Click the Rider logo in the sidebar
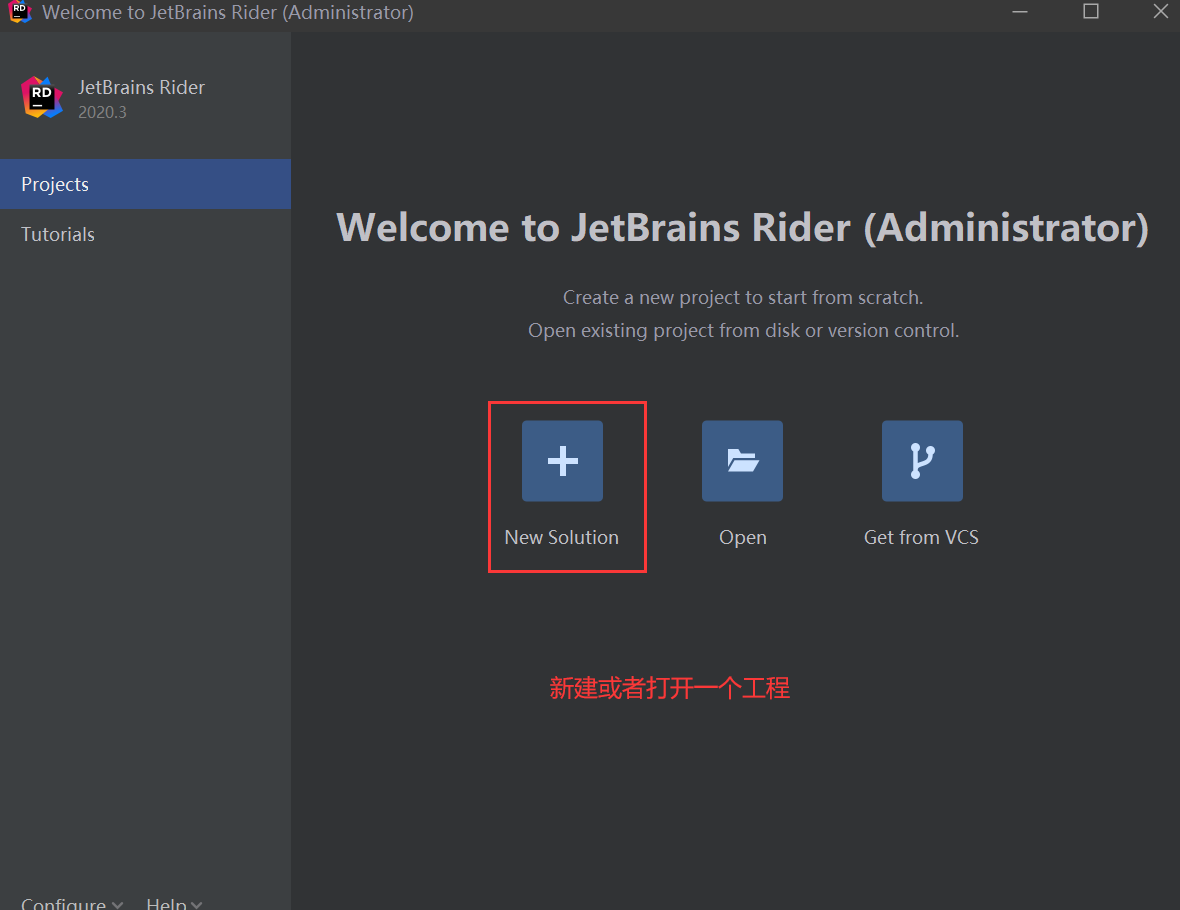The image size is (1180, 910). point(42,97)
